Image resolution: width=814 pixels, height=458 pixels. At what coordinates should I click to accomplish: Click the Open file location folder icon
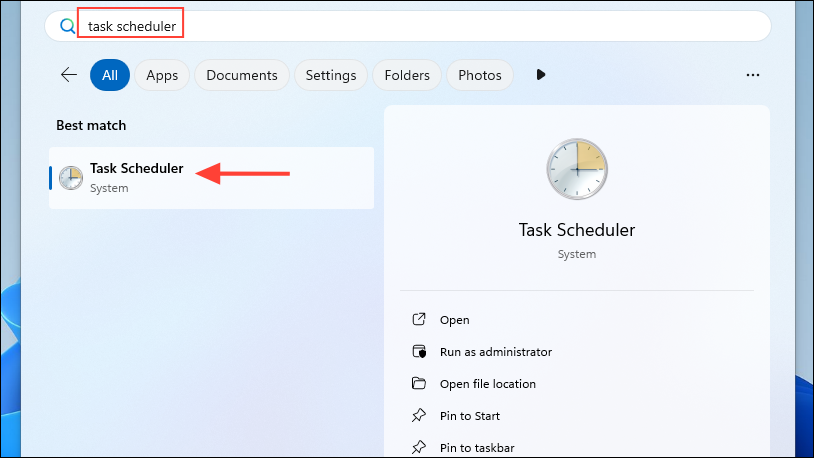tap(419, 383)
